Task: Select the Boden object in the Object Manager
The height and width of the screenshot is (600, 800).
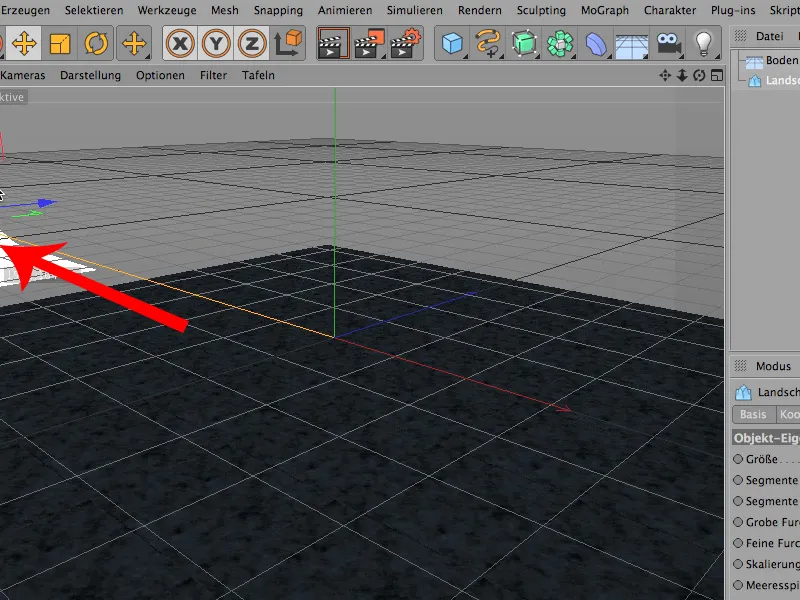Action: click(780, 60)
